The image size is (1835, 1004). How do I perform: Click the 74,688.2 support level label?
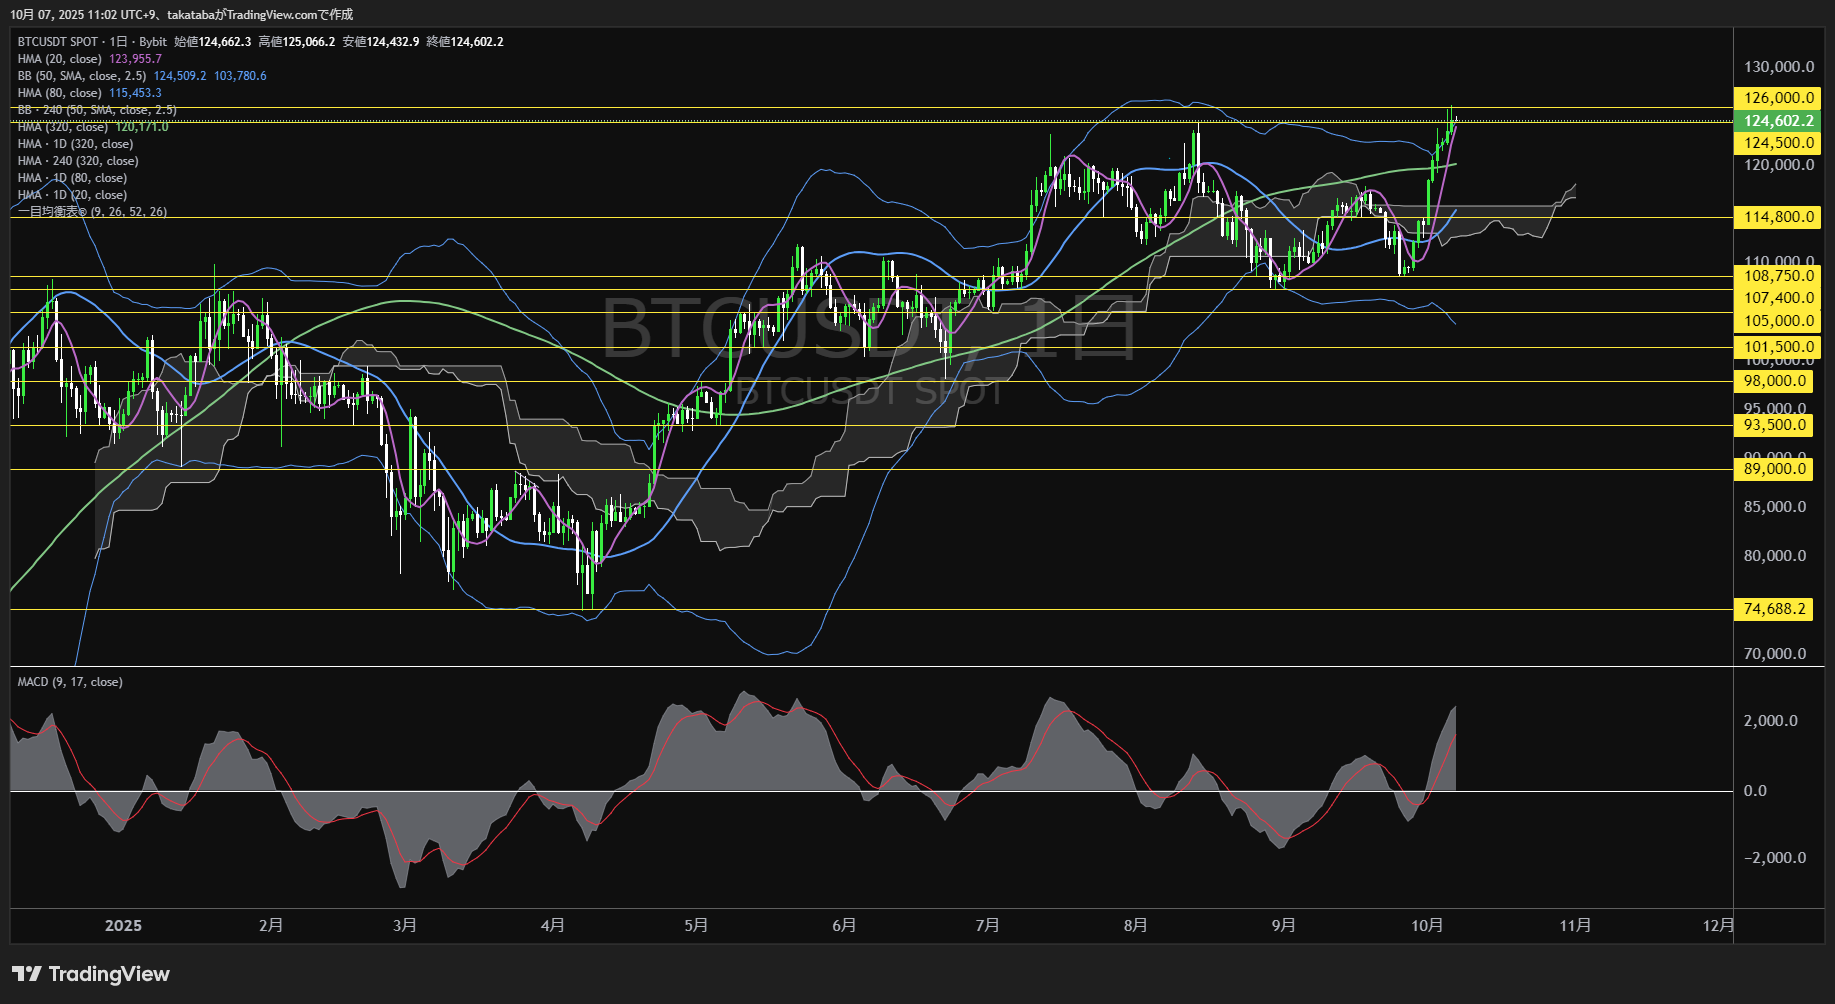(x=1773, y=609)
